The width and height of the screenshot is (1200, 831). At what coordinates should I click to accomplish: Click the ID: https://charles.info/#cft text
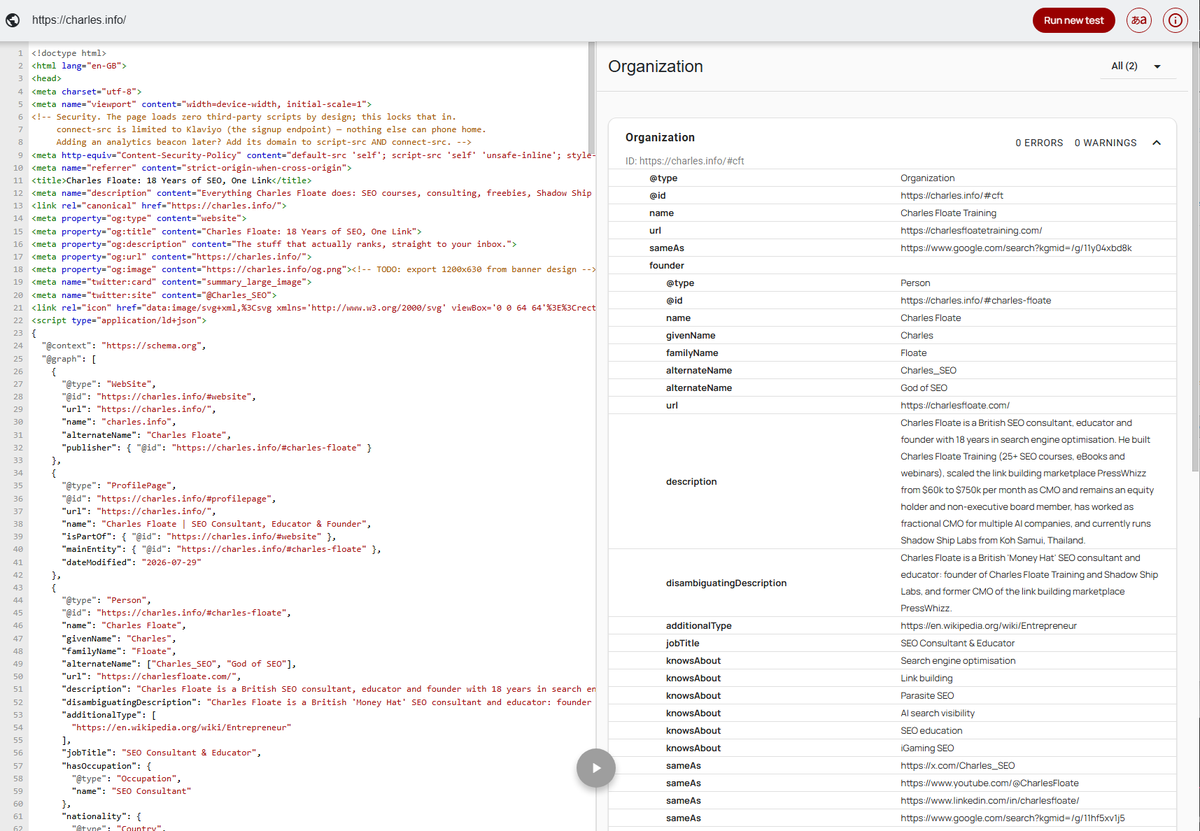(684, 160)
